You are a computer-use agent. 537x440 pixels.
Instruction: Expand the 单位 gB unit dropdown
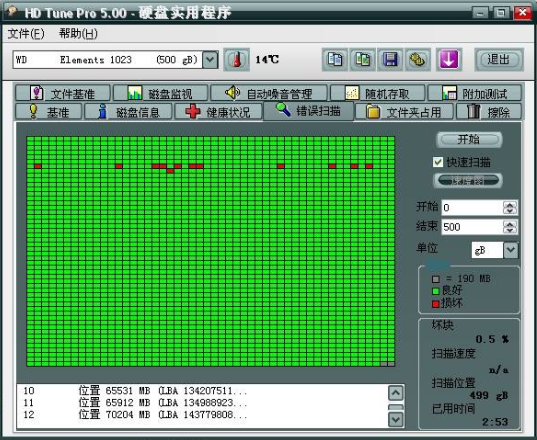pos(511,250)
